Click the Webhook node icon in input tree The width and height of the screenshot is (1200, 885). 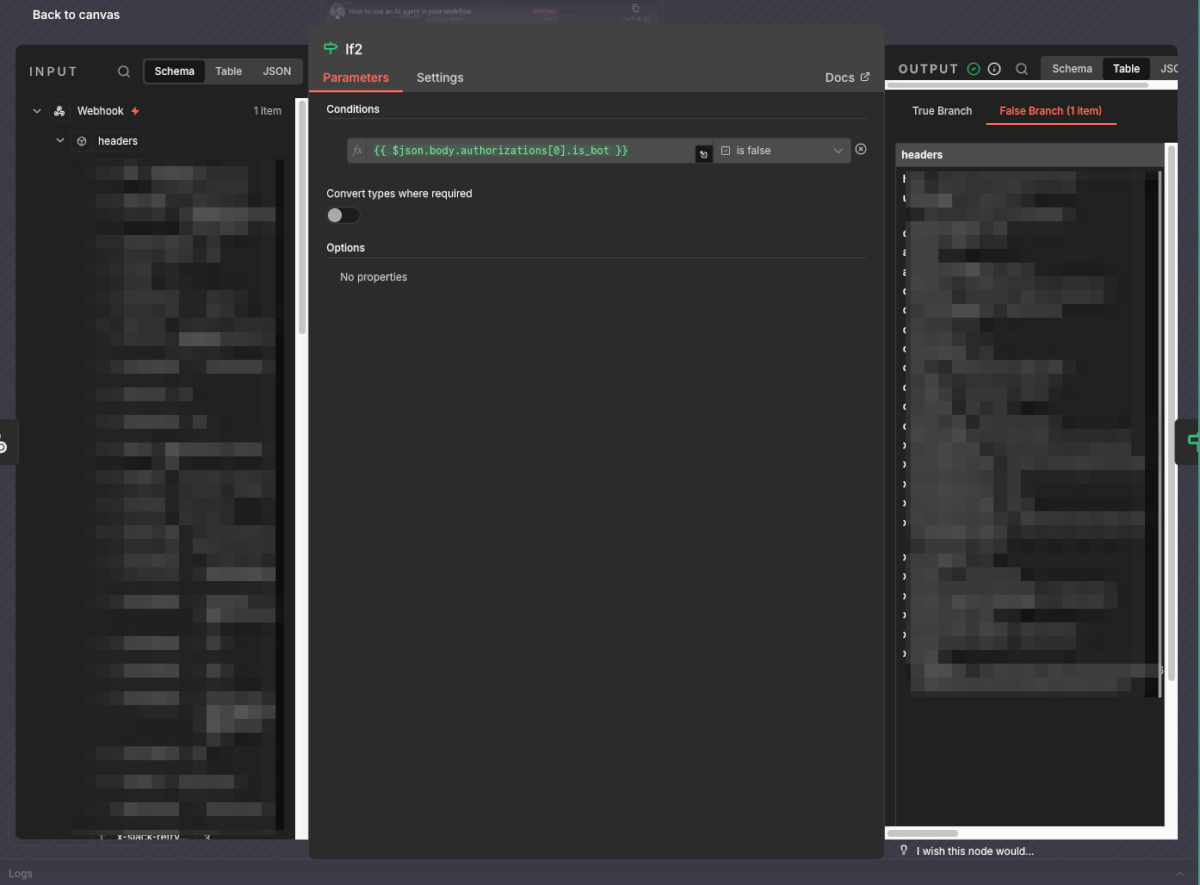[59, 111]
